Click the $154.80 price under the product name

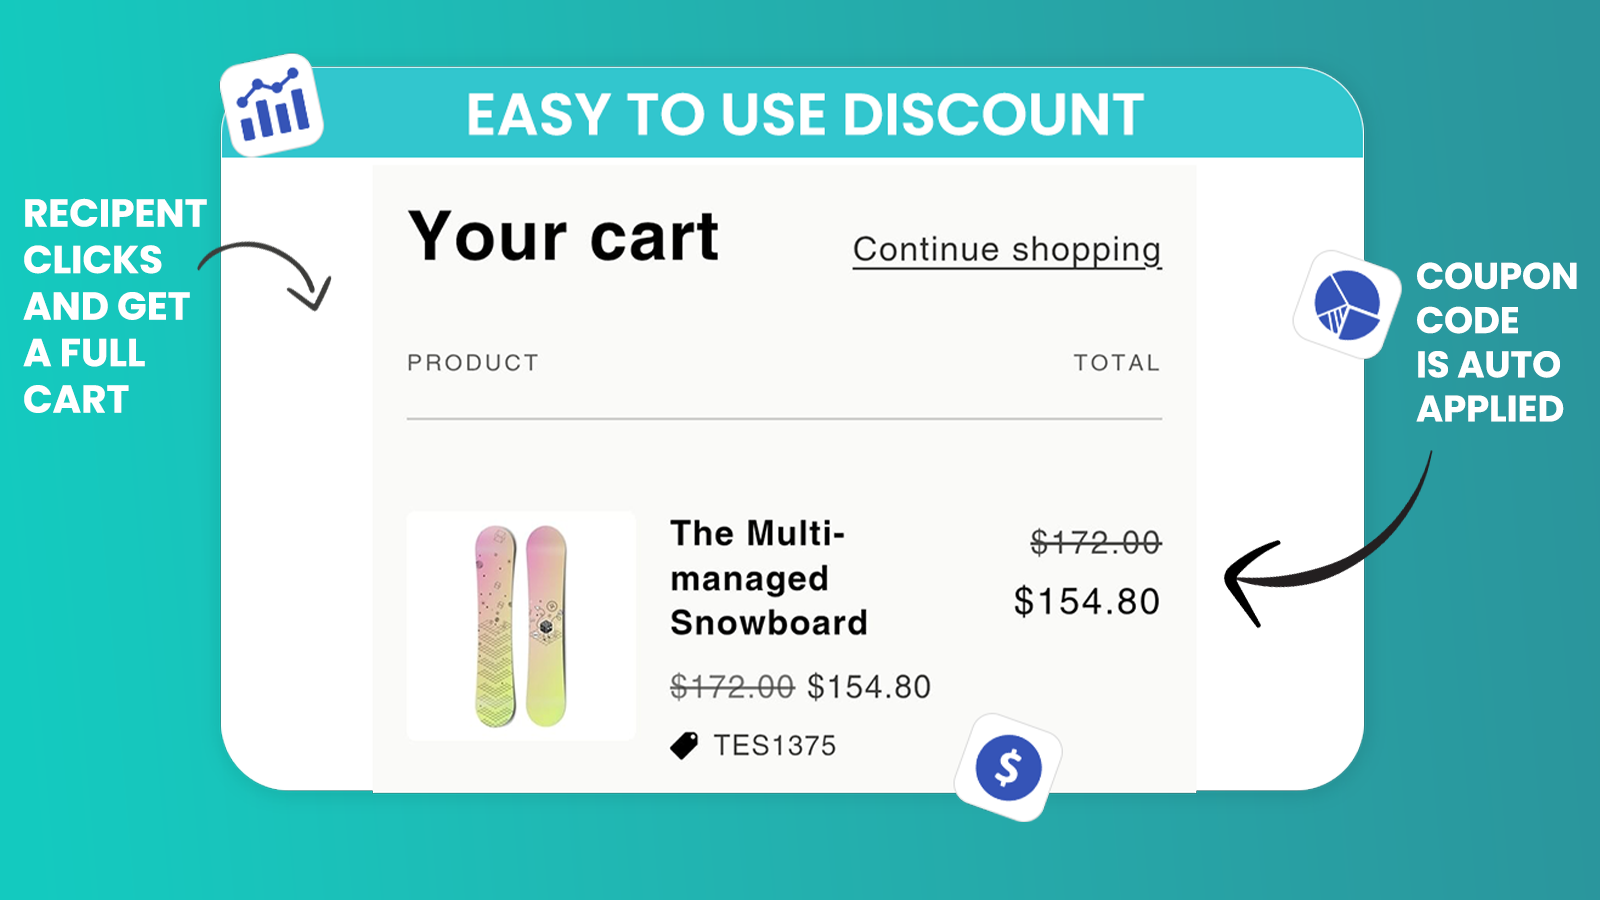pyautogui.click(x=869, y=687)
